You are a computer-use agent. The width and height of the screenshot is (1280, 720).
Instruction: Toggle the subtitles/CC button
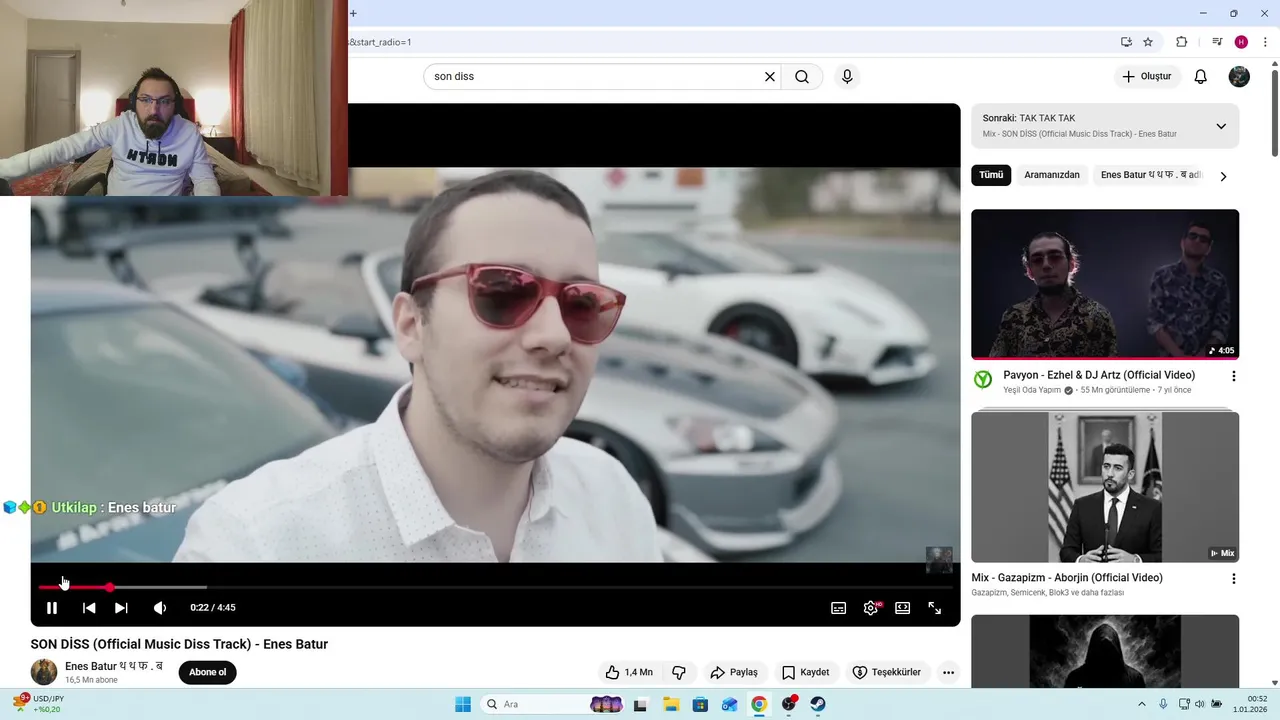(839, 608)
